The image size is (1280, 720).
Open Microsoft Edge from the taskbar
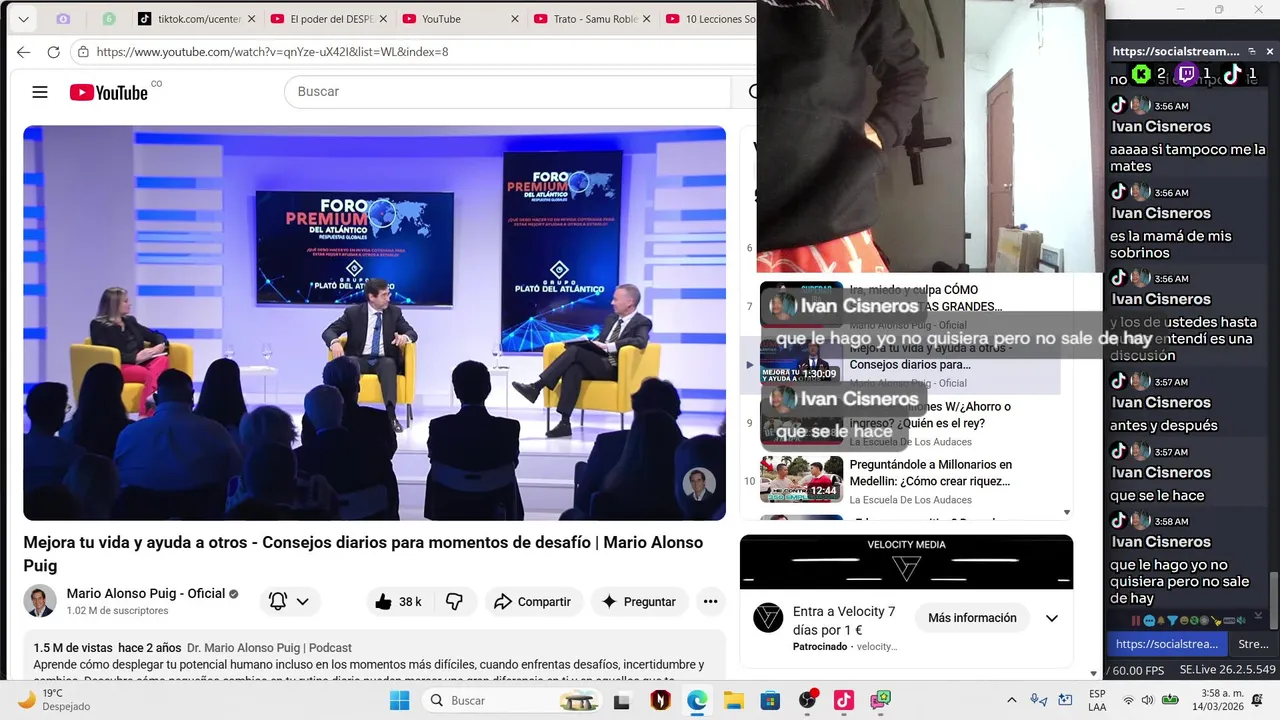coord(697,701)
